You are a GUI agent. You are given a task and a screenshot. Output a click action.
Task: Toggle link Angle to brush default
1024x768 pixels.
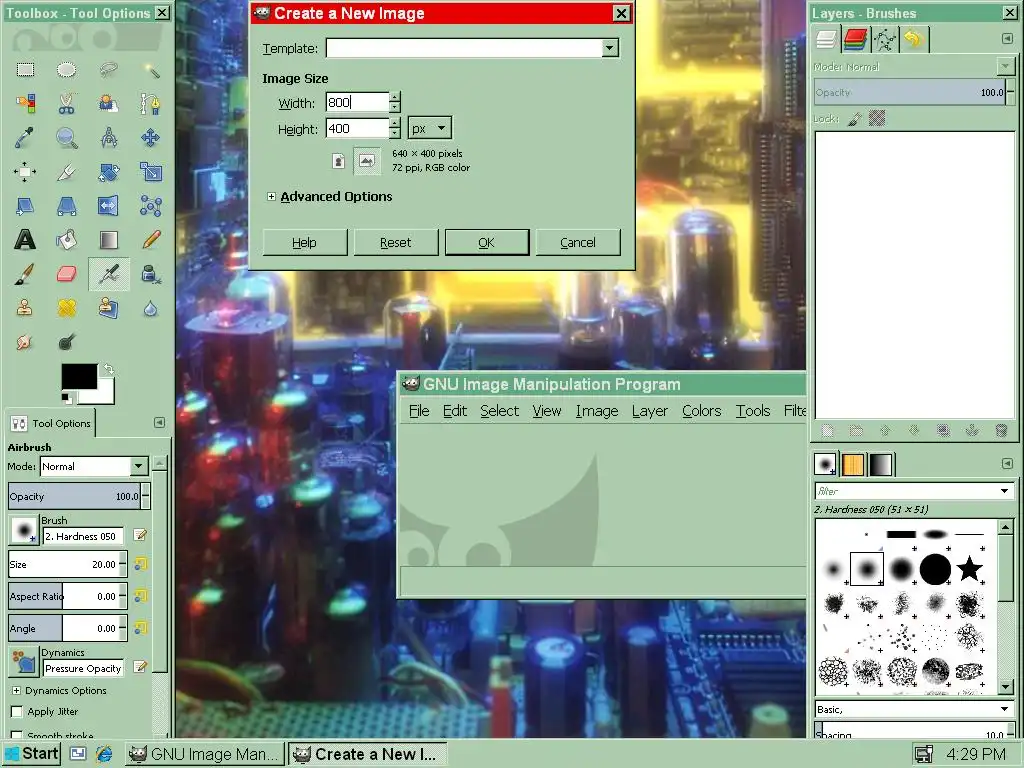click(140, 628)
